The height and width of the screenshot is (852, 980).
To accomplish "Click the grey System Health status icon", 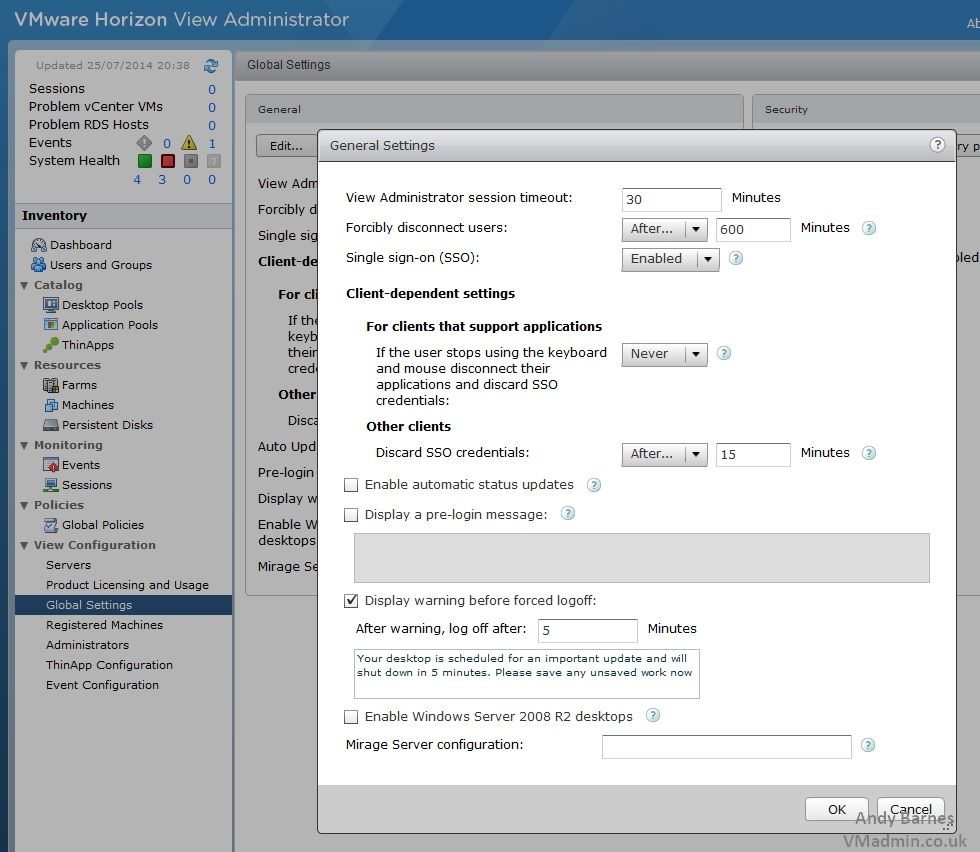I will click(191, 161).
